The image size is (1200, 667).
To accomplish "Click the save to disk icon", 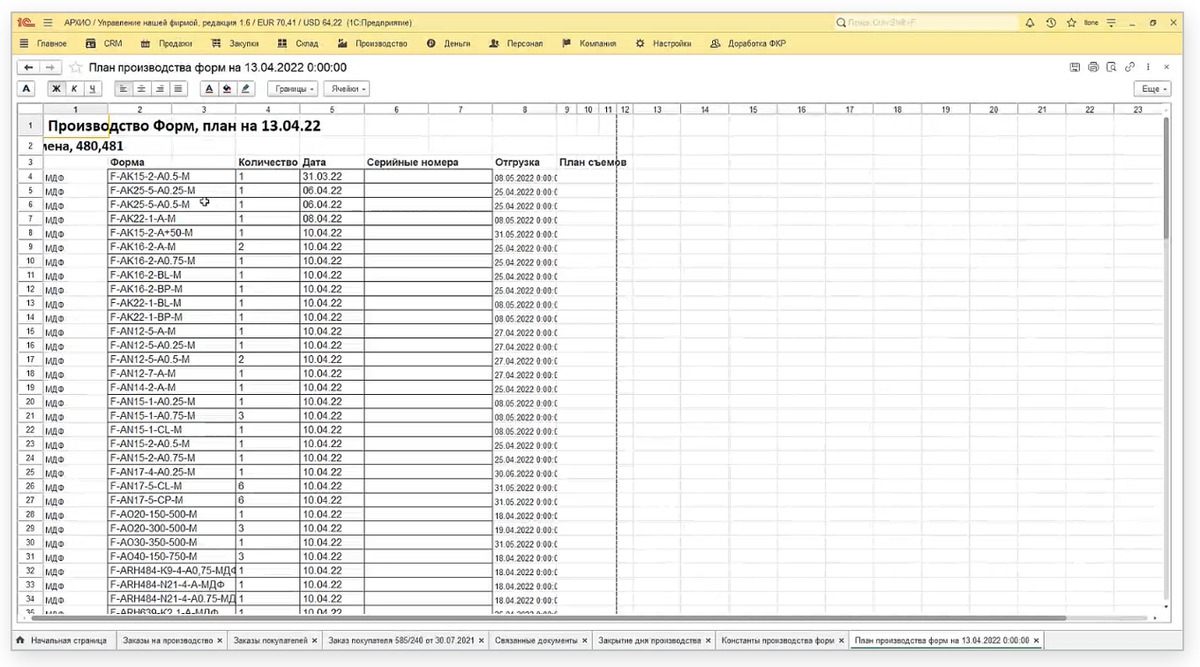I will 1075,67.
